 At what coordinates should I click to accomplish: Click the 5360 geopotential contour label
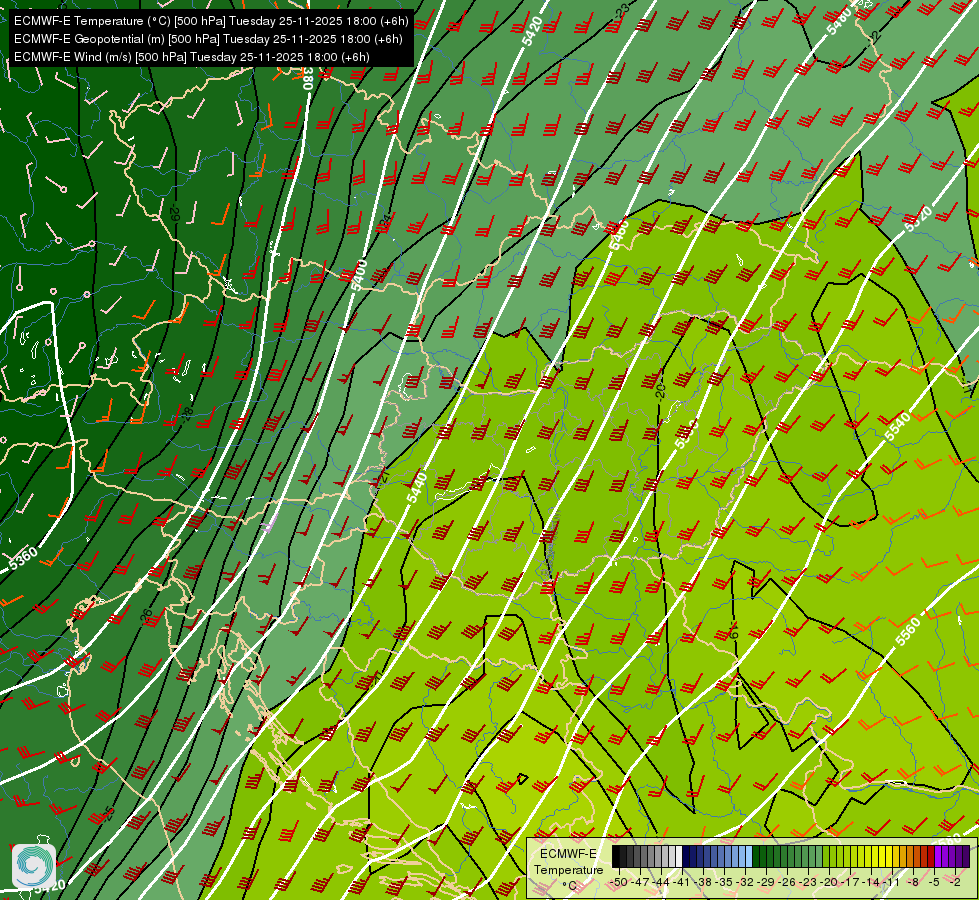tap(23, 558)
